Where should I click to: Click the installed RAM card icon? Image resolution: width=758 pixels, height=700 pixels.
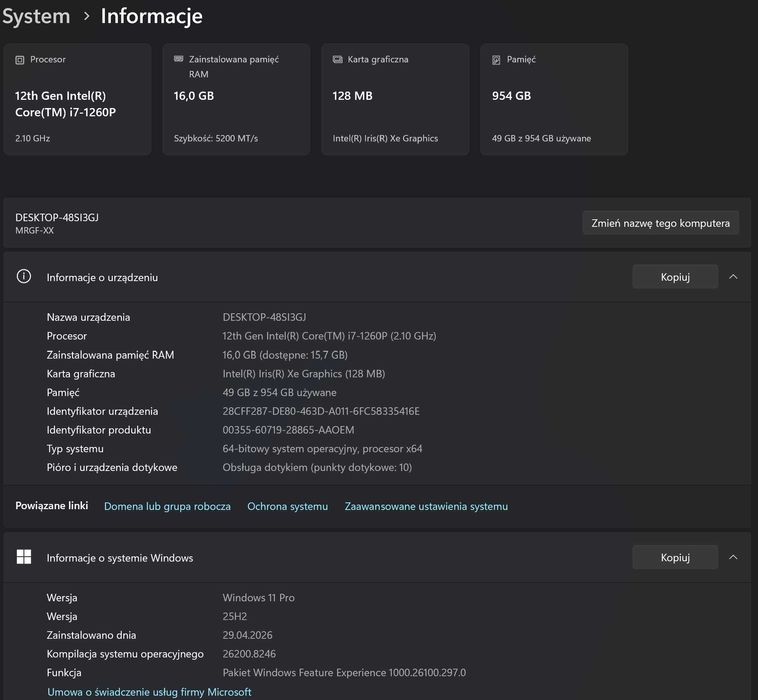click(178, 59)
